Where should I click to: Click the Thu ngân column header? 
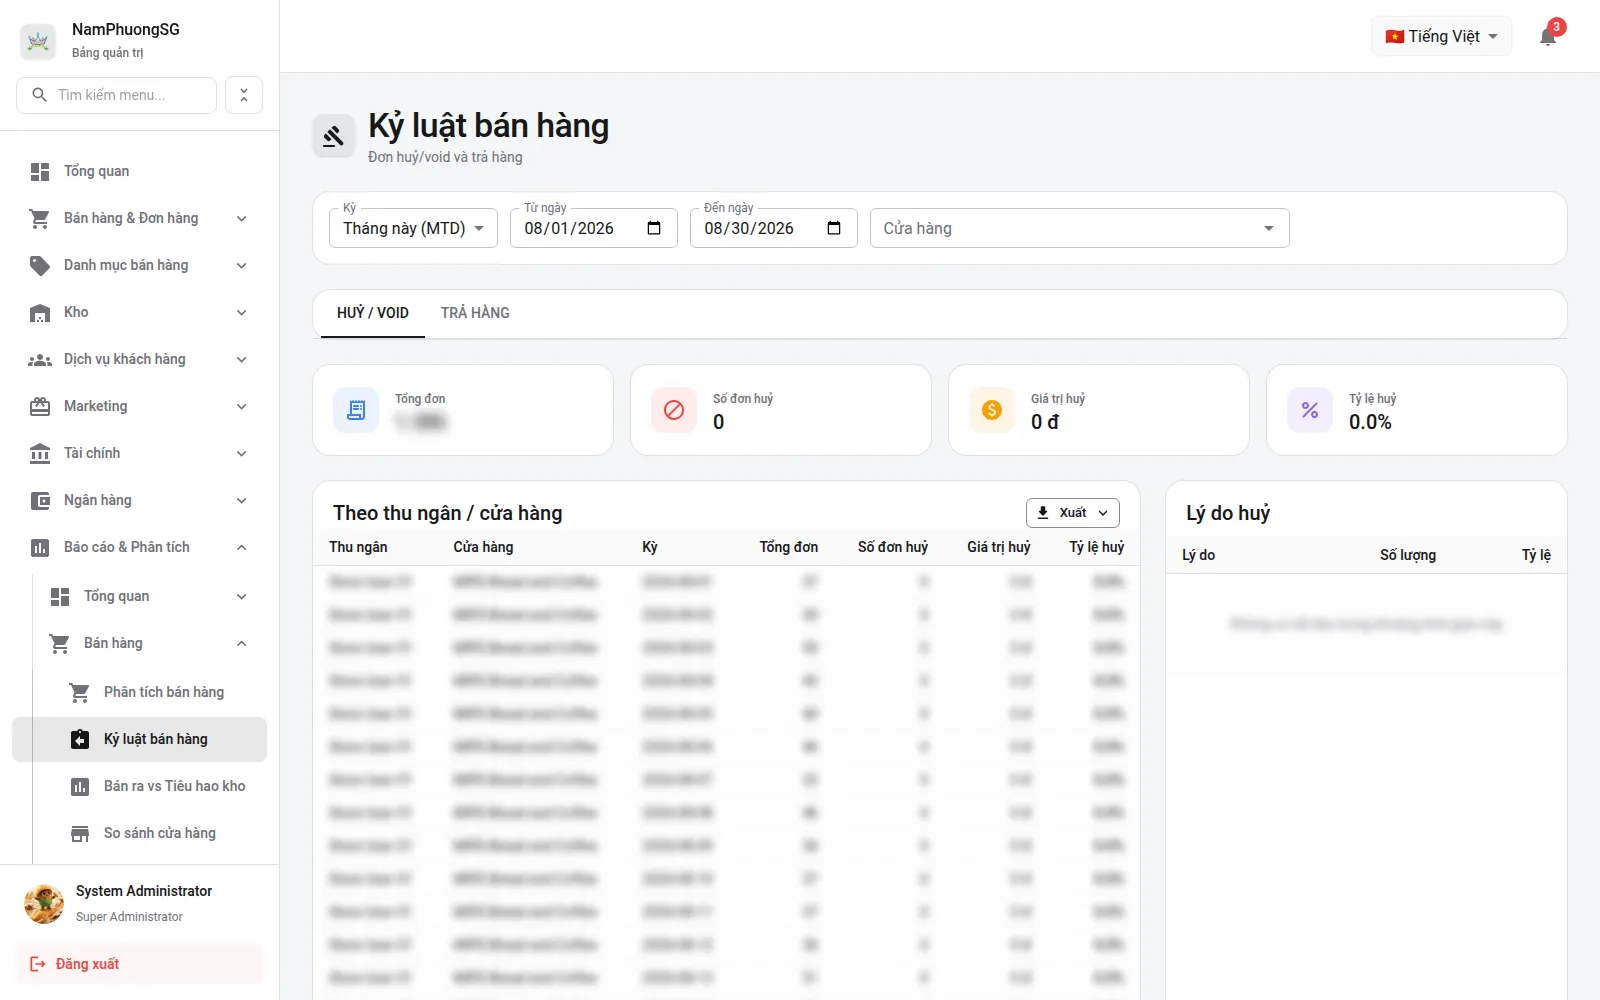point(358,547)
